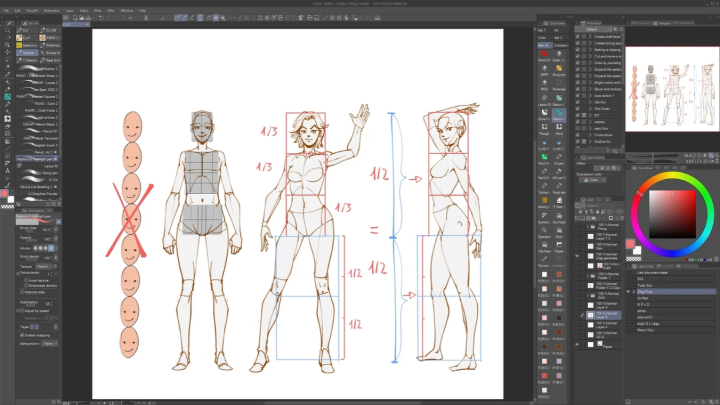Expand the Grid layer folder

click(587, 296)
